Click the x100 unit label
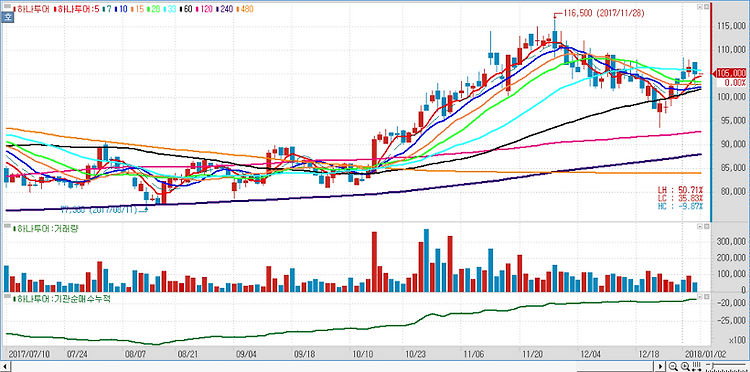The image size is (750, 372). (737, 340)
